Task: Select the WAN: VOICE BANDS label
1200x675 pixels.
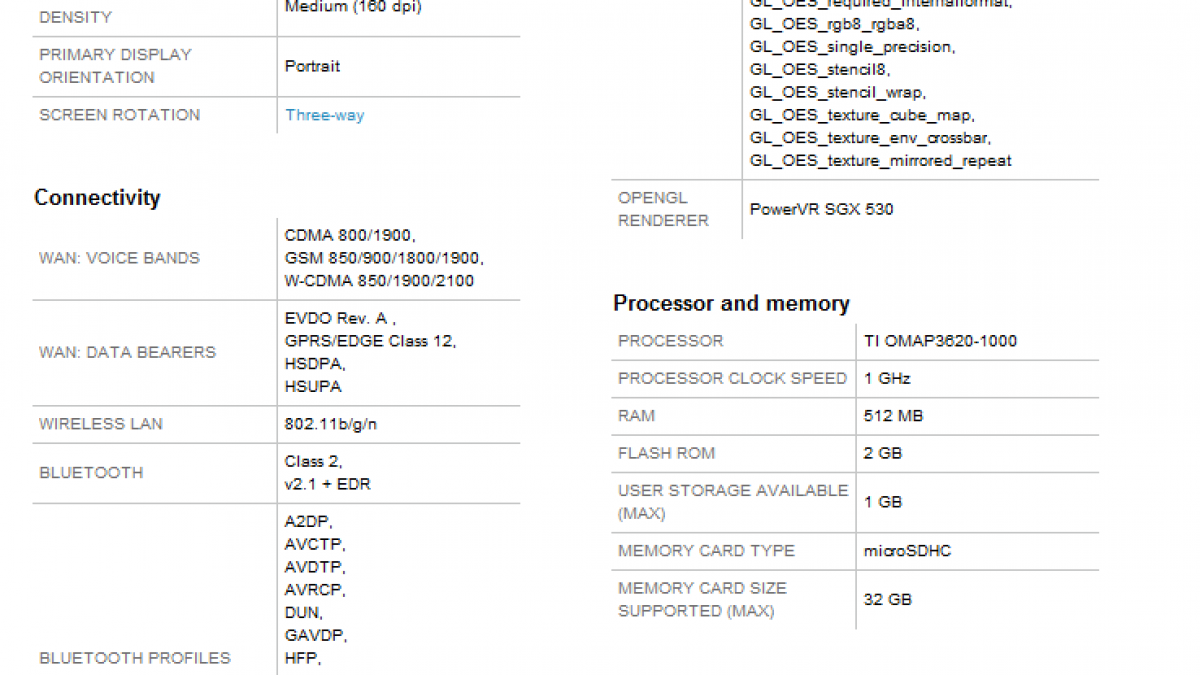Action: (x=119, y=258)
